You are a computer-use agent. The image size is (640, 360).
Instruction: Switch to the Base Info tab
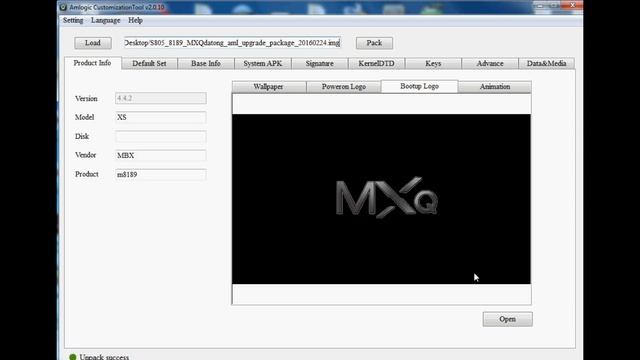click(206, 63)
